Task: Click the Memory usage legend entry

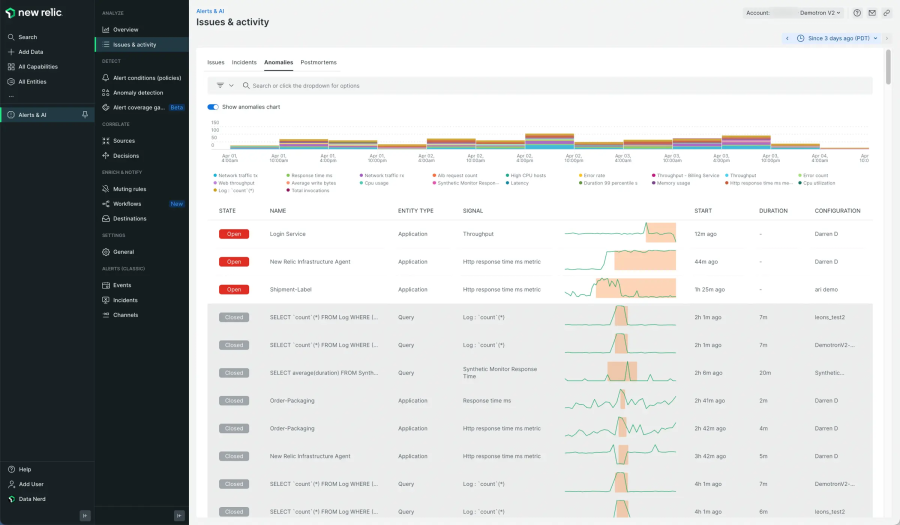Action: (671, 183)
